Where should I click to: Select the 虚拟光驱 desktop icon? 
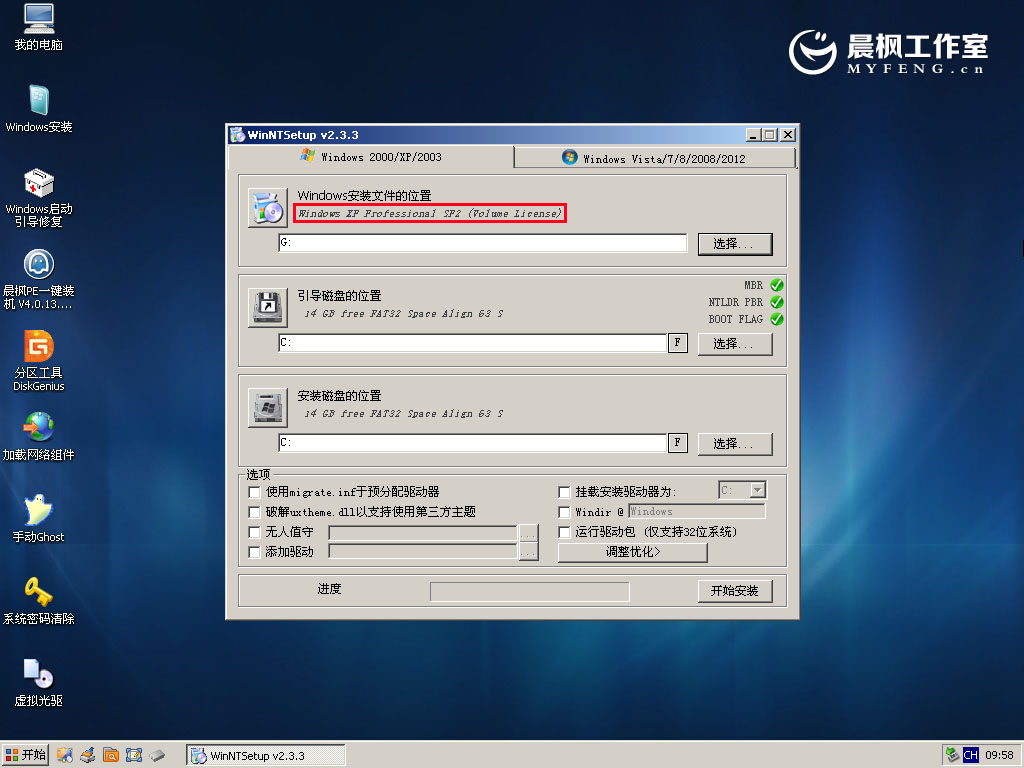click(x=39, y=682)
